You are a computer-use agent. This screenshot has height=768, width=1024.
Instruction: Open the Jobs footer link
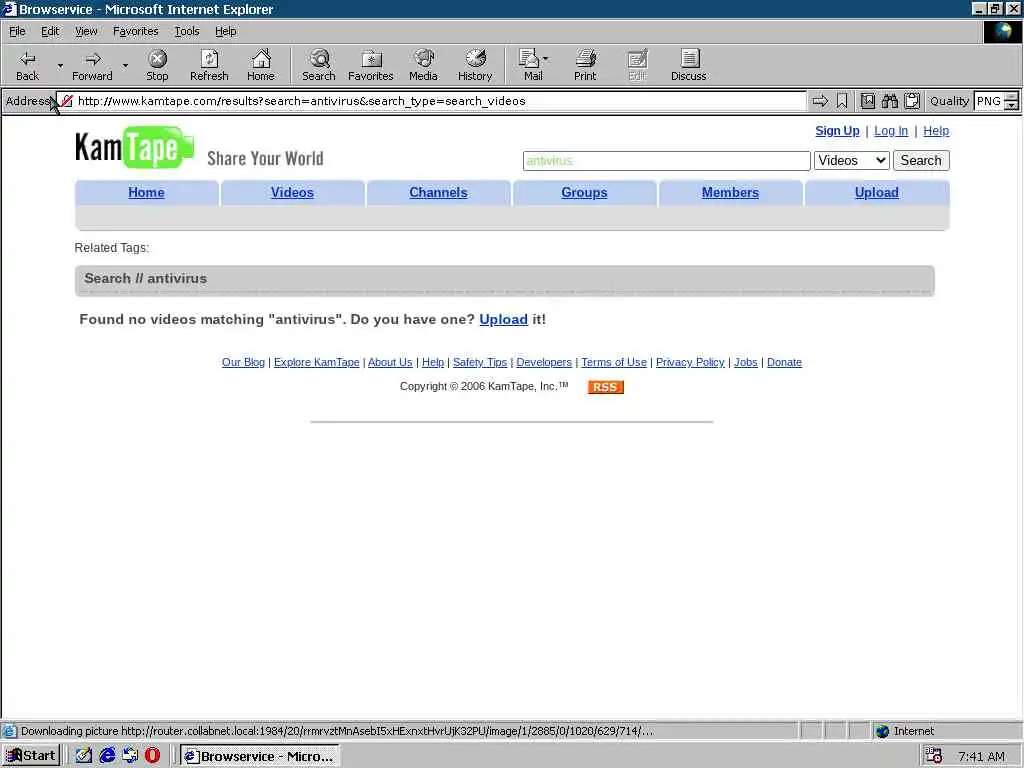pyautogui.click(x=746, y=362)
